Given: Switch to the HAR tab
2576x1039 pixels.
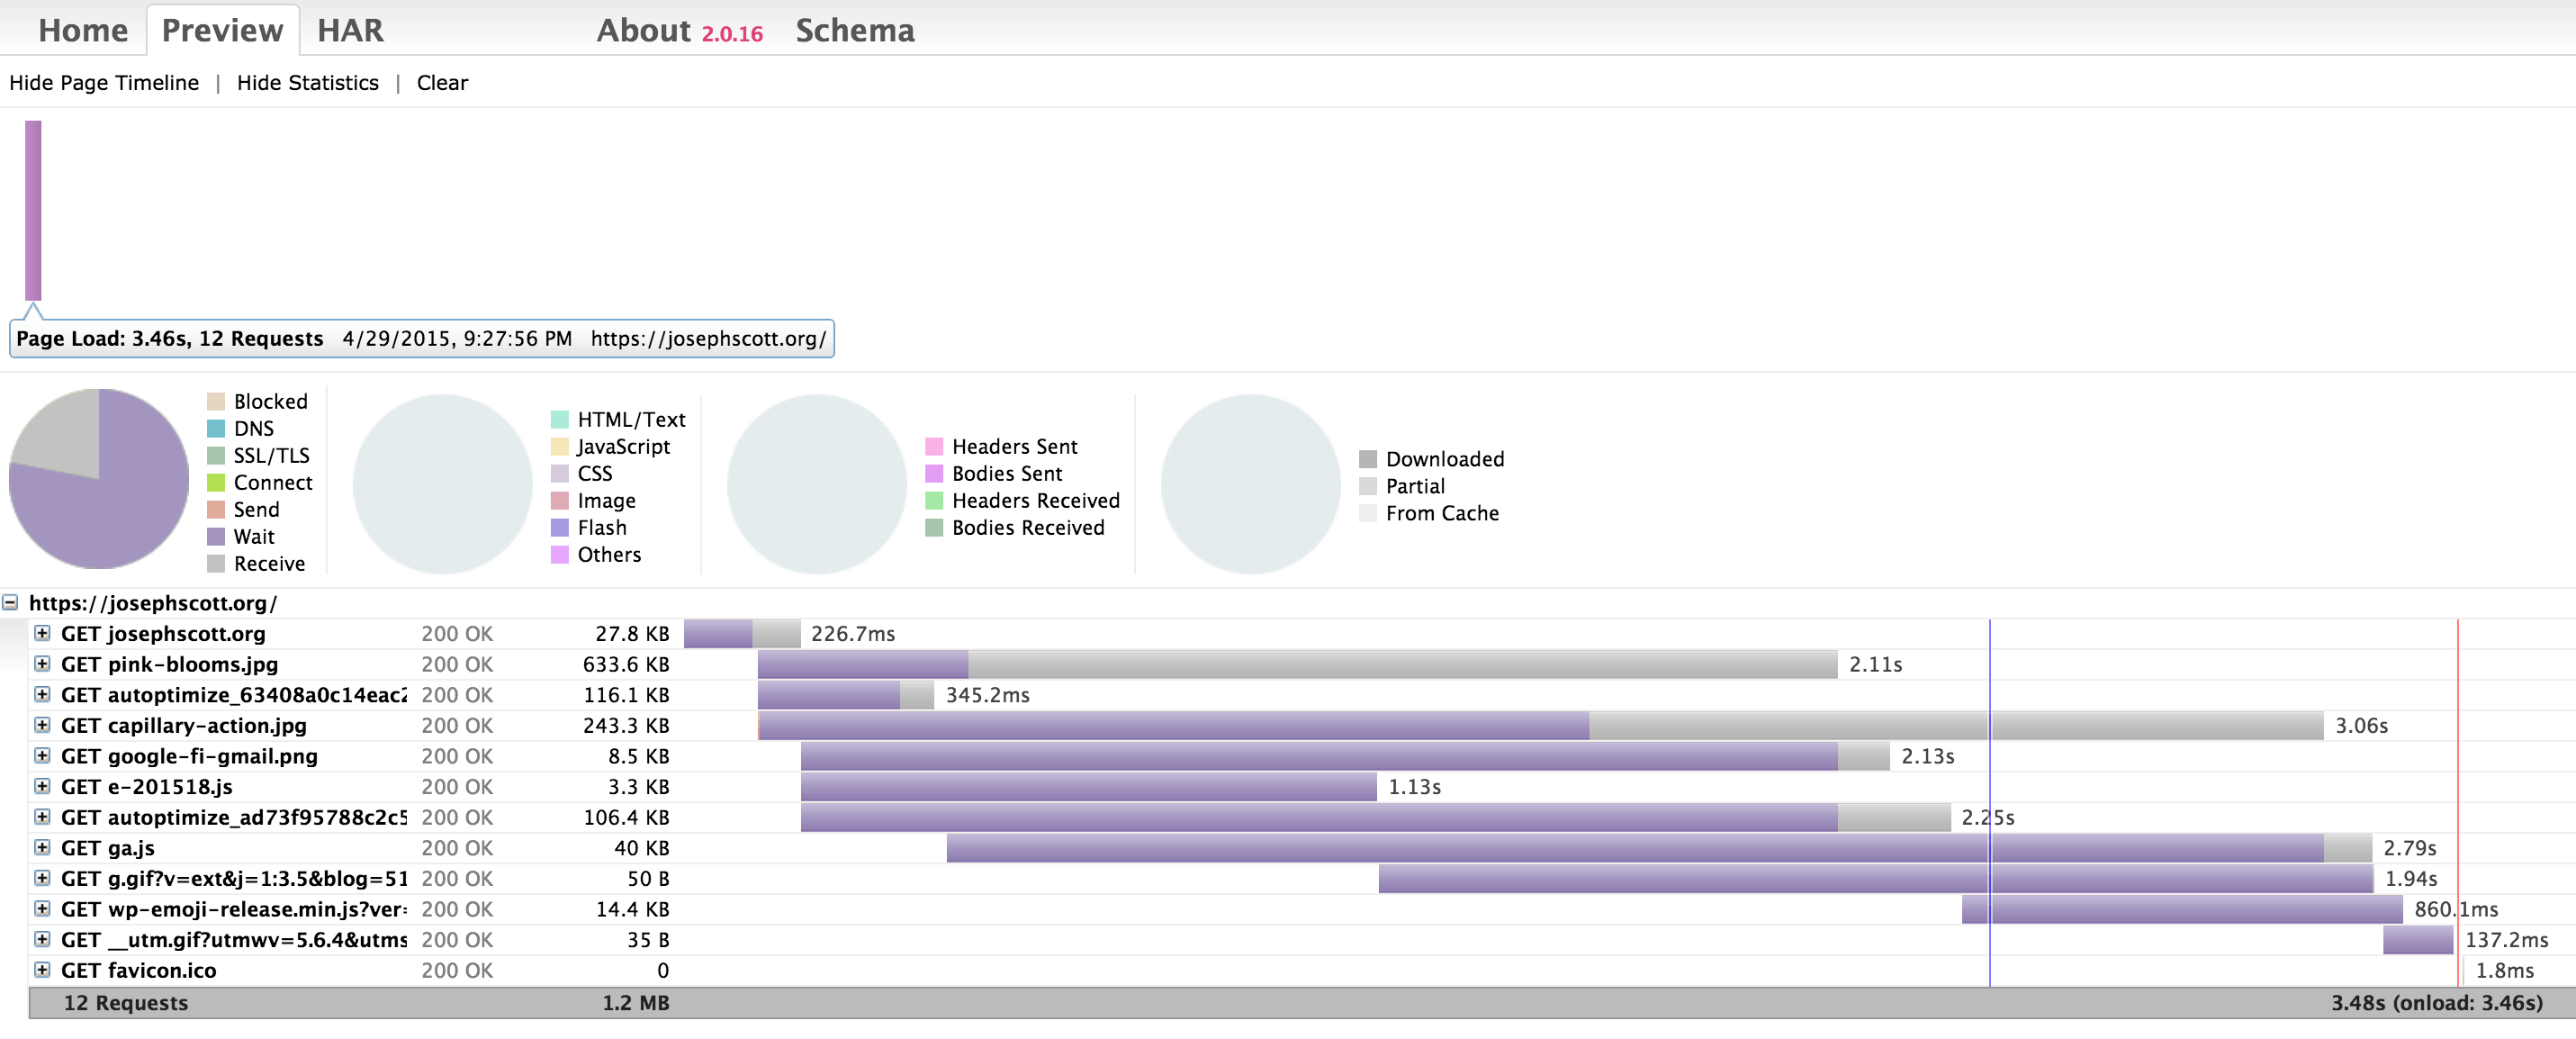Looking at the screenshot, I should coord(350,30).
